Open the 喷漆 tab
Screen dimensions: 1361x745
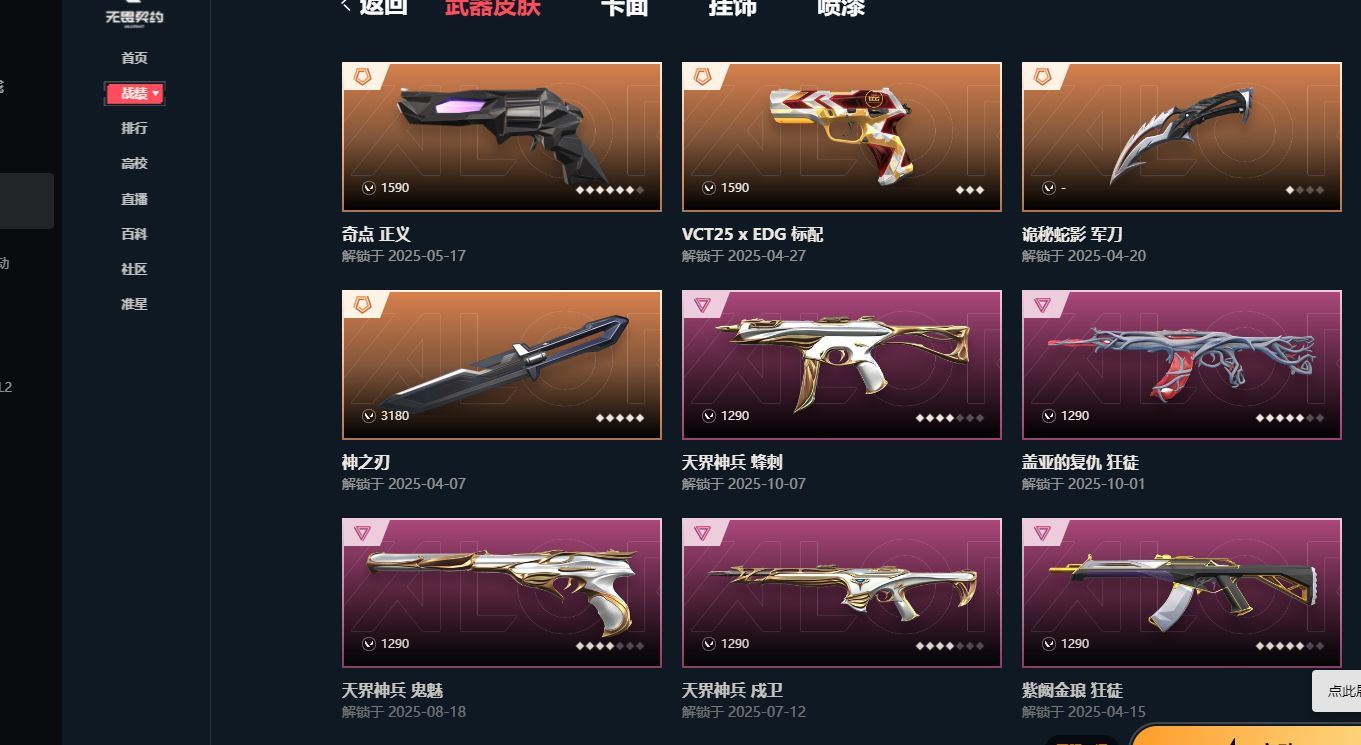pos(840,7)
